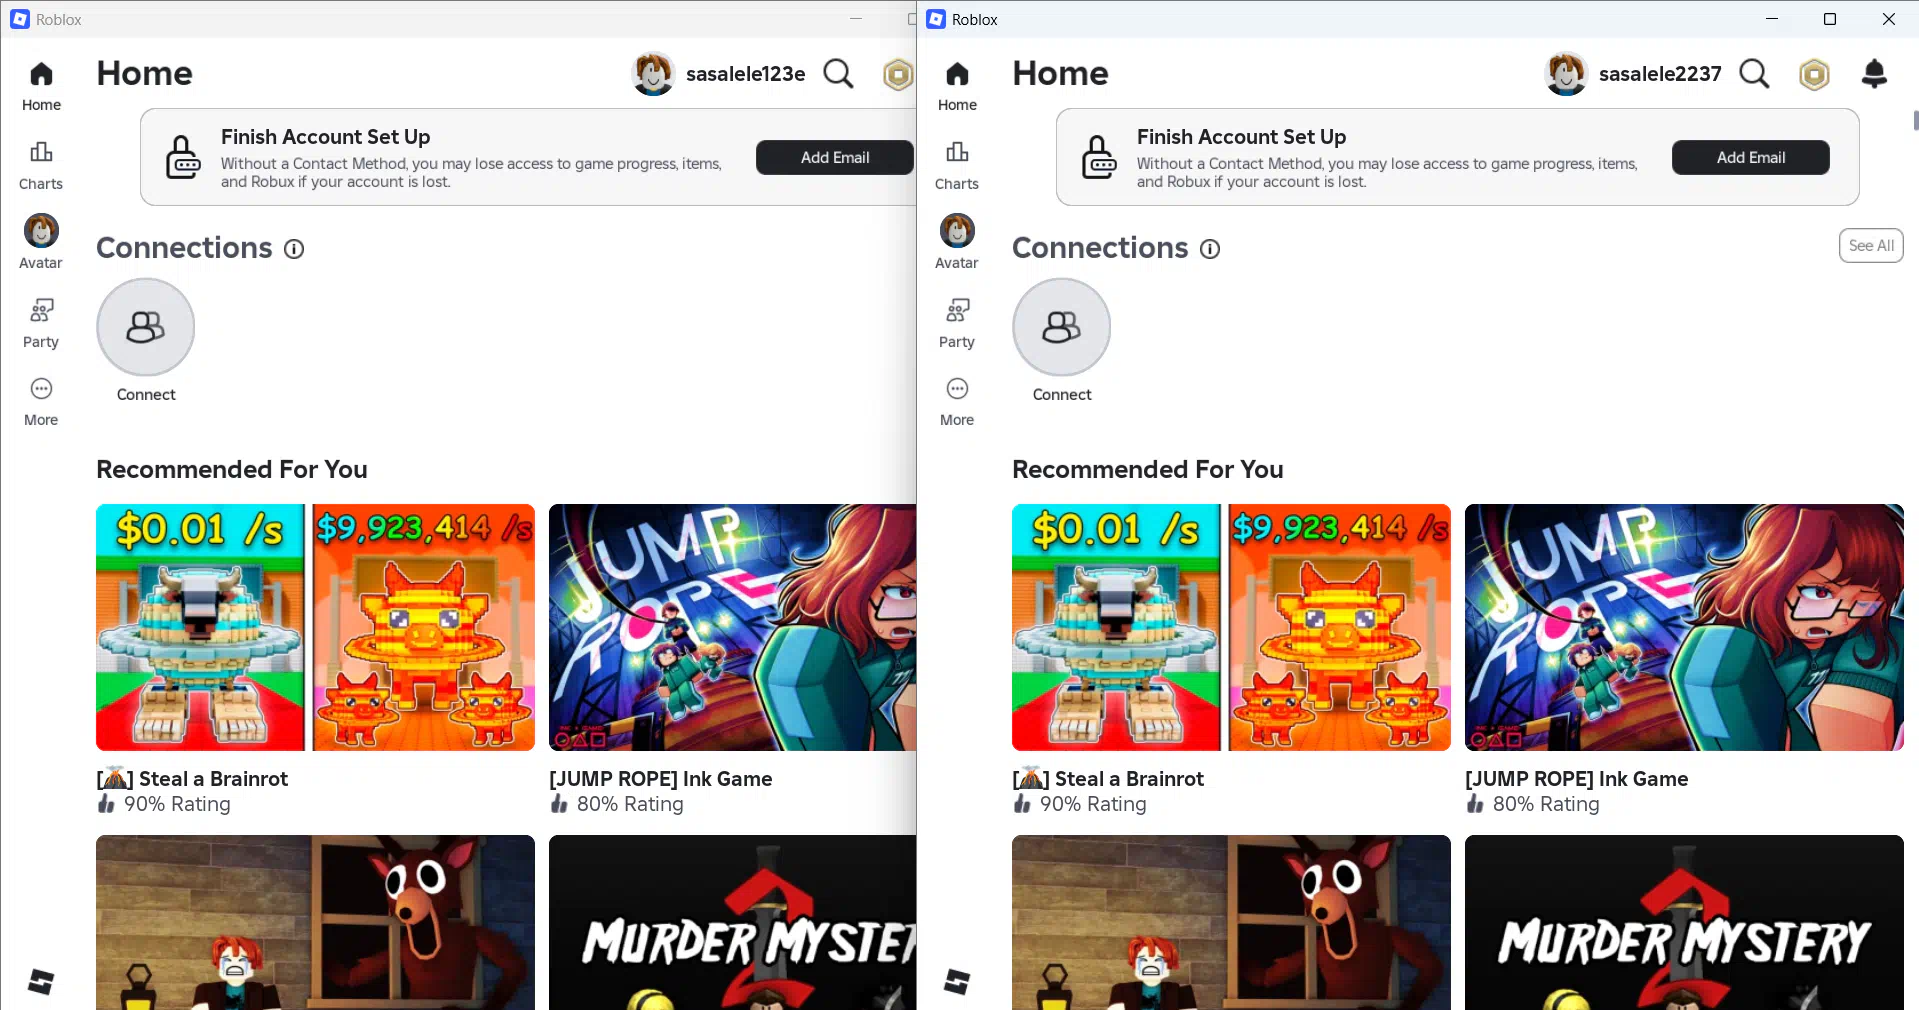
Task: Maximize the right Roblox window
Action: pyautogui.click(x=1830, y=19)
